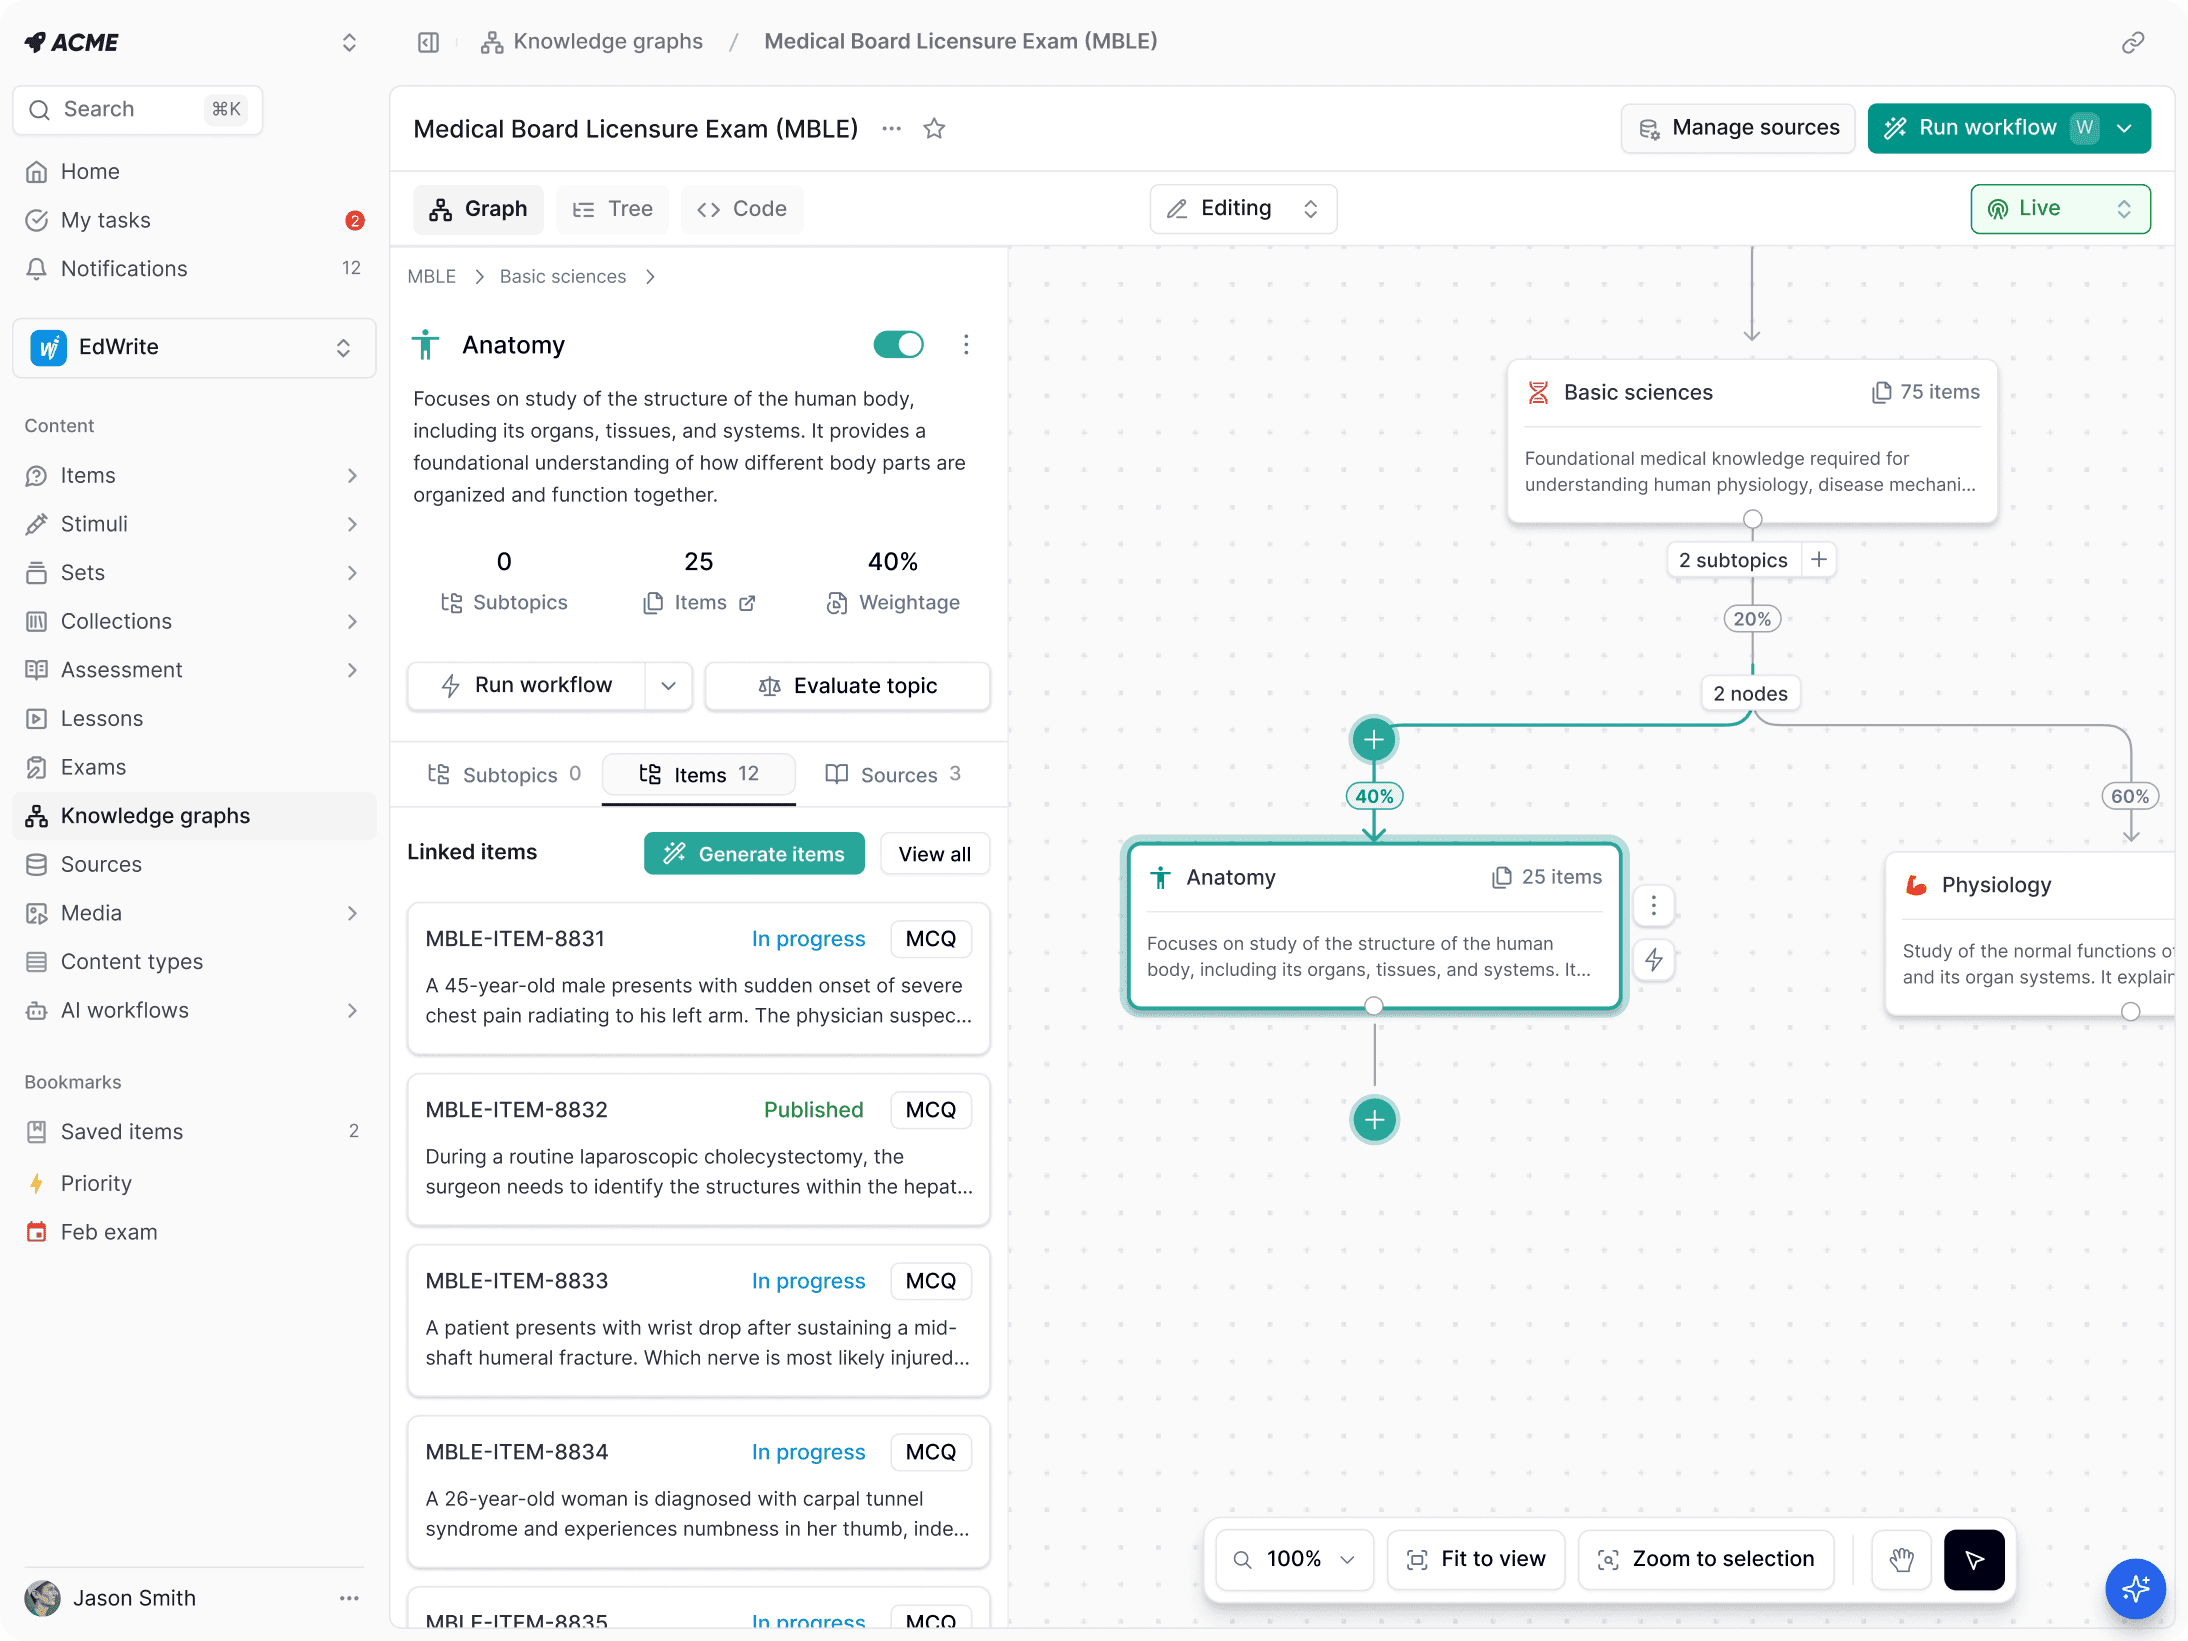
Task: Open the Editing mode dropdown
Action: click(x=1243, y=208)
